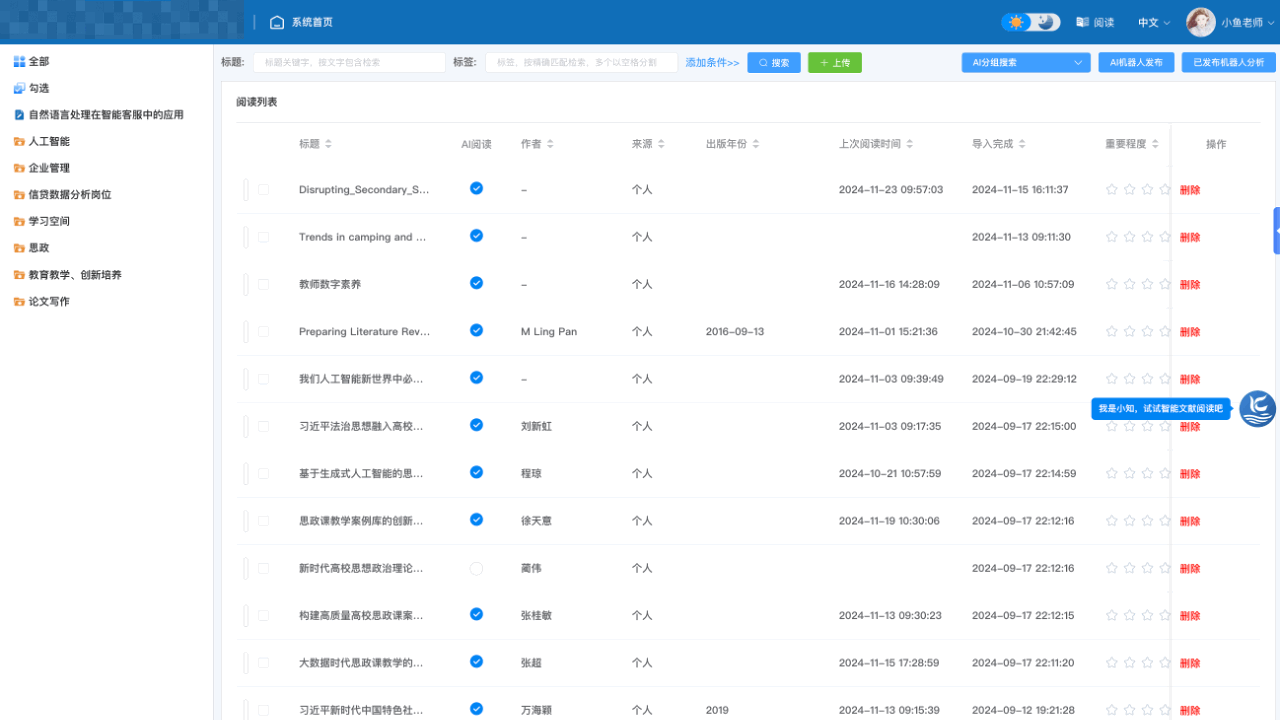Sort by 标题 column sort arrows
This screenshot has height=720, width=1280.
click(x=328, y=144)
